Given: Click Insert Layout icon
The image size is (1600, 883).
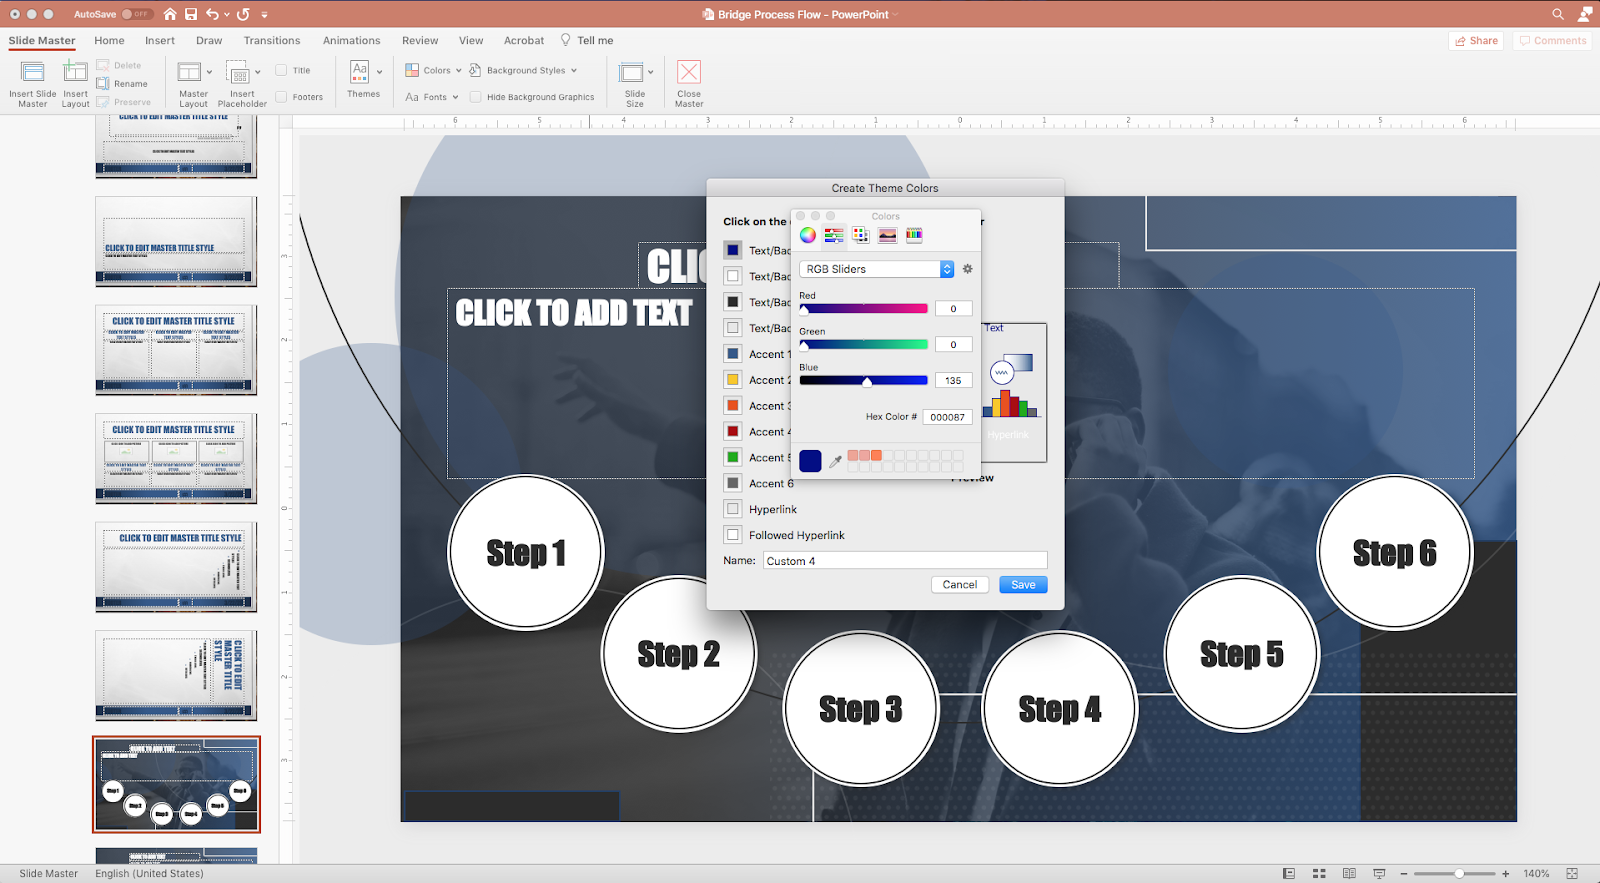Looking at the screenshot, I should 75,72.
